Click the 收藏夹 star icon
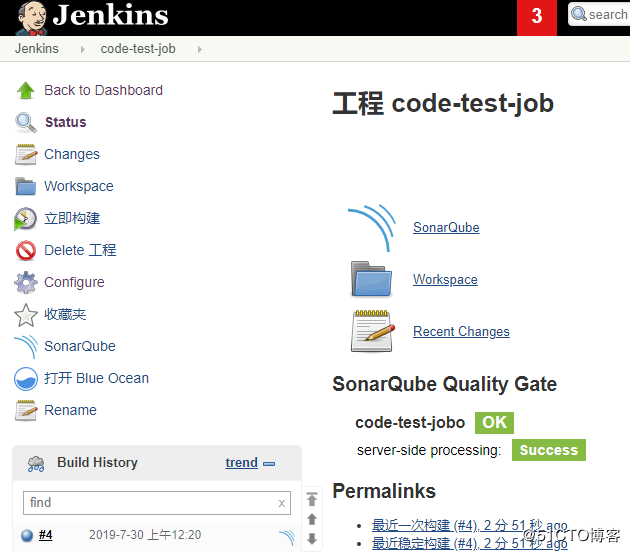The height and width of the screenshot is (552, 630). [x=26, y=315]
